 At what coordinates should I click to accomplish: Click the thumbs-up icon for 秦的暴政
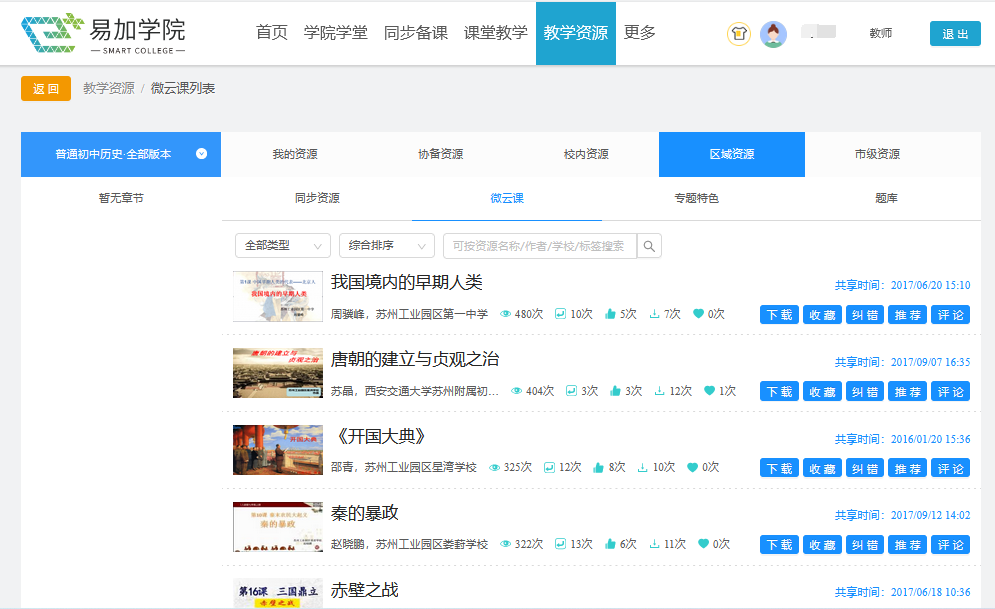(x=610, y=544)
